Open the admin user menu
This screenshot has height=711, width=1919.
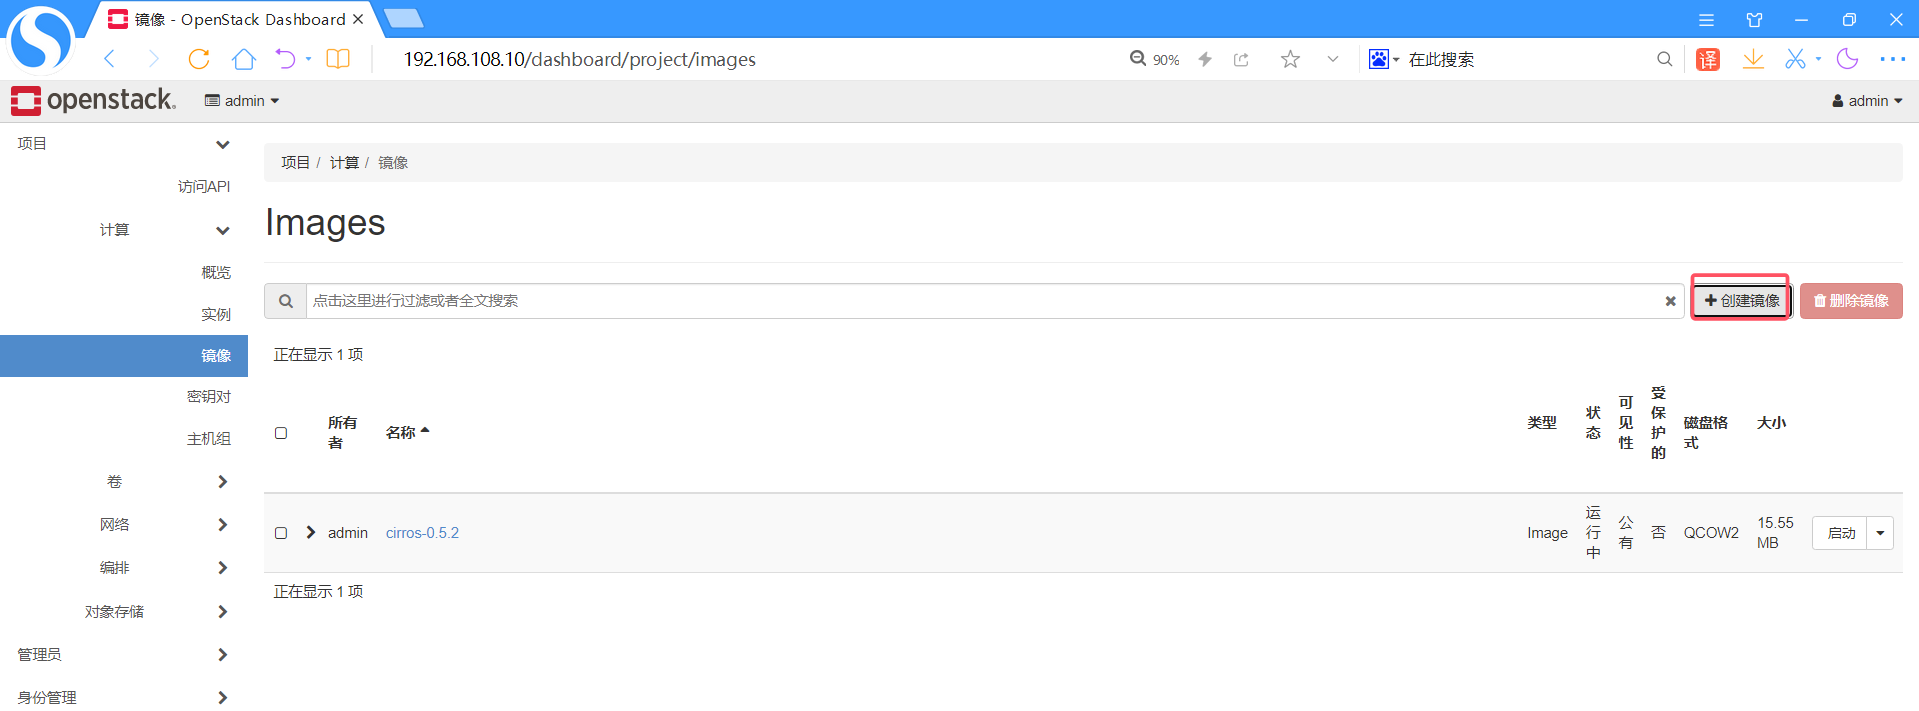pos(1867,101)
